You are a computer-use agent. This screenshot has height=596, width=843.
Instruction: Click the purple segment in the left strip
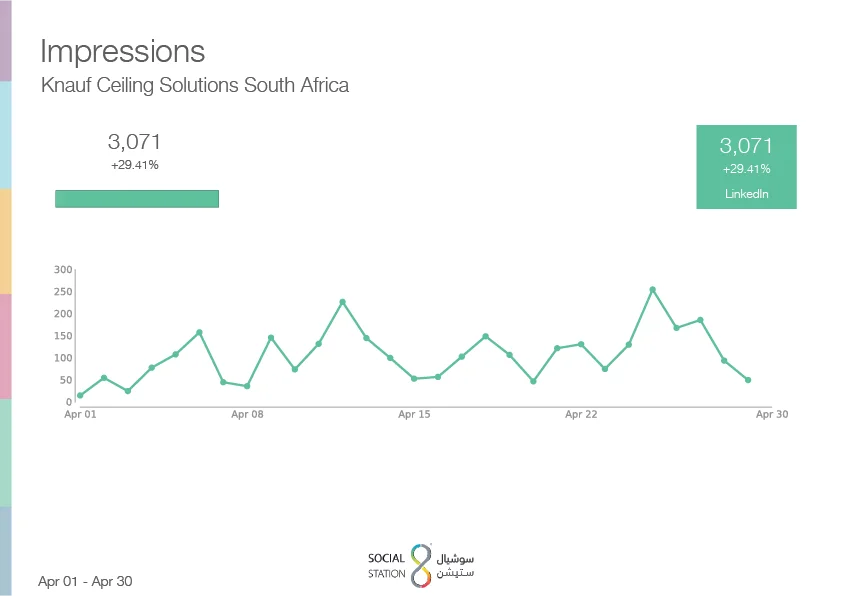5,40
